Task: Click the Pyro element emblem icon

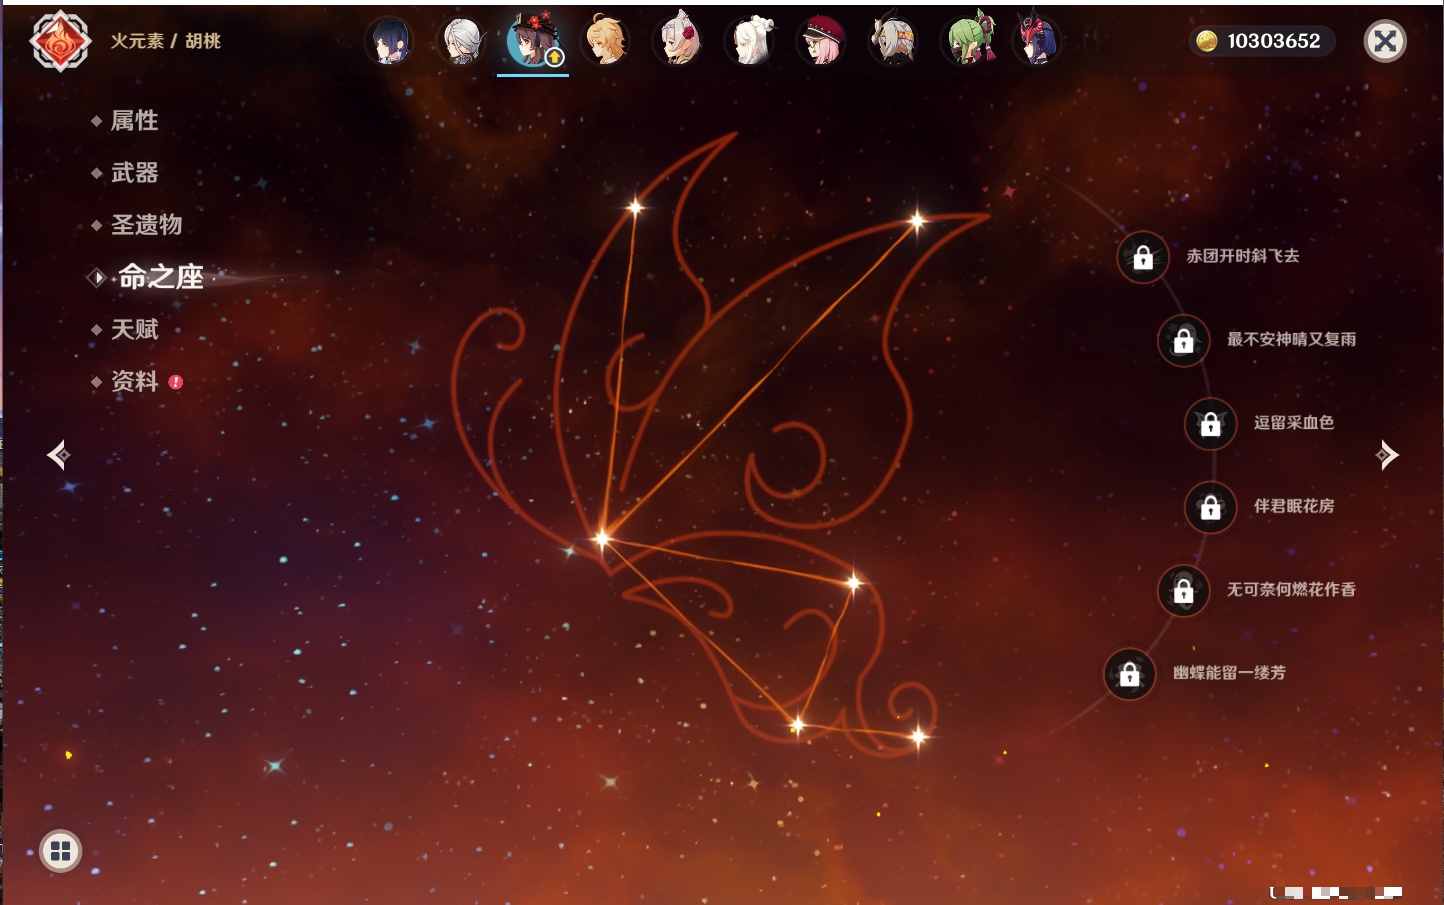Action: (x=60, y=41)
